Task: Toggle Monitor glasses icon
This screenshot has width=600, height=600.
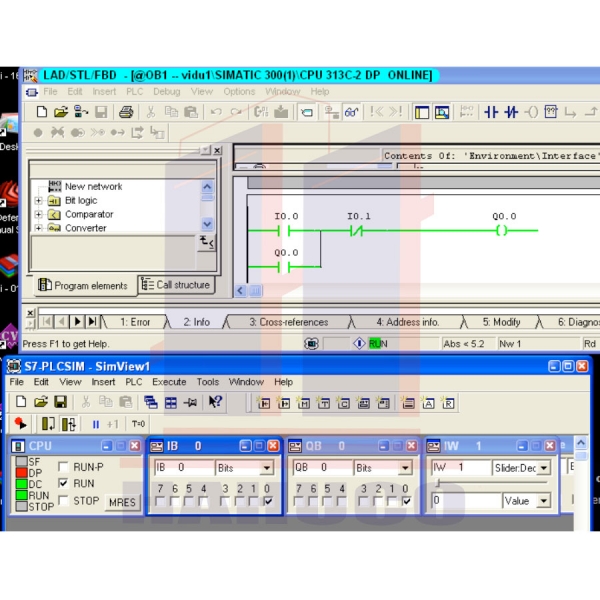Action: pyautogui.click(x=352, y=112)
